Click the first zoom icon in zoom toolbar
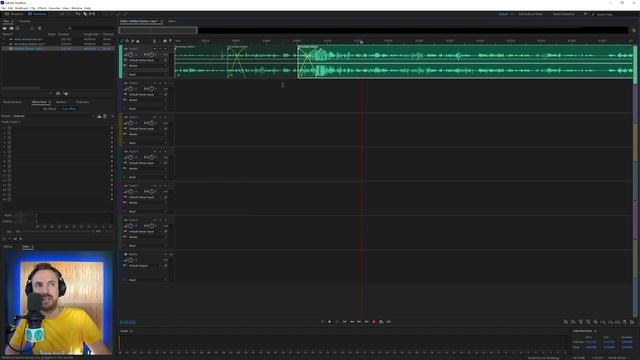 click(x=566, y=322)
